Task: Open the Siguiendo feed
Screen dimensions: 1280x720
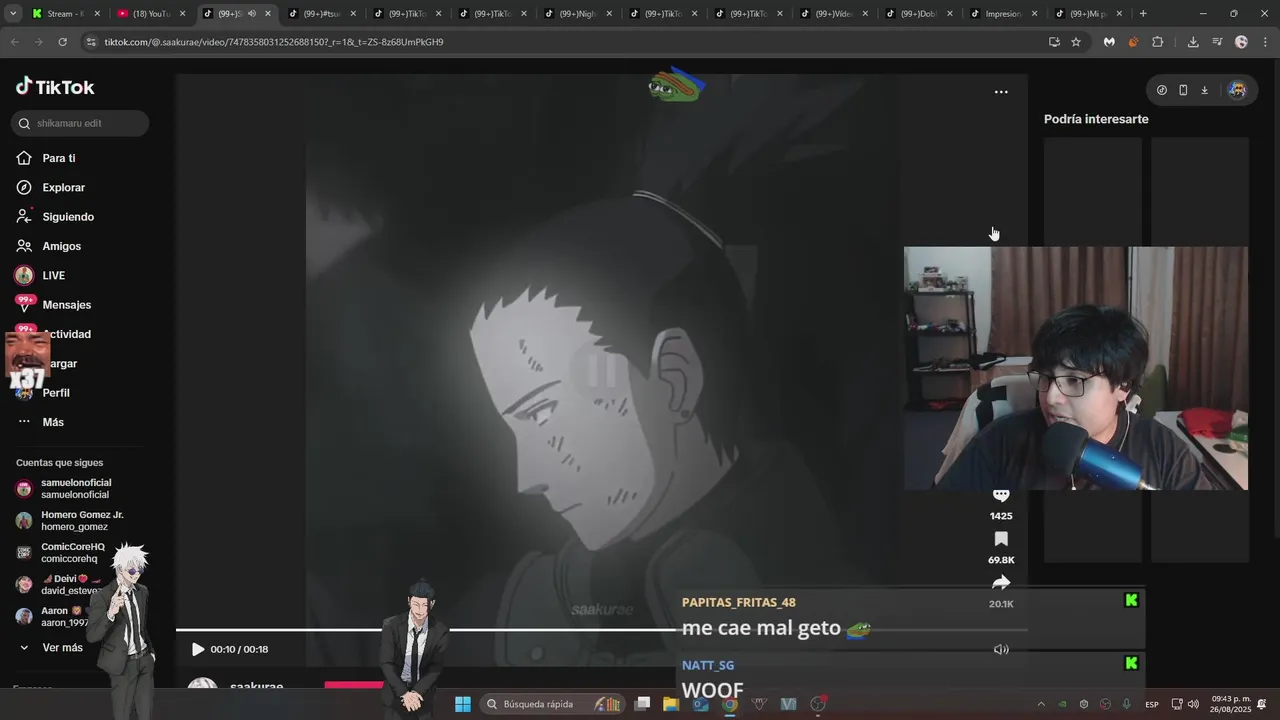Action: [67, 217]
